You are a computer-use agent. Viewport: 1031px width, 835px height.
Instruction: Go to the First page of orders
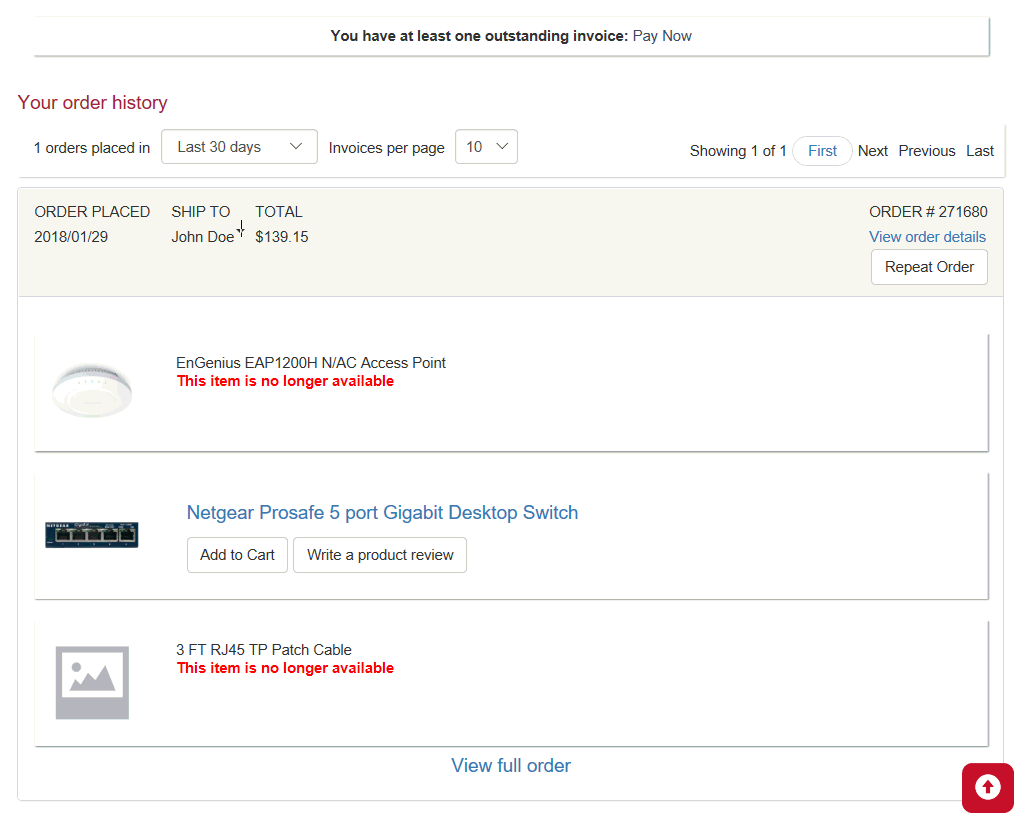pyautogui.click(x=822, y=151)
